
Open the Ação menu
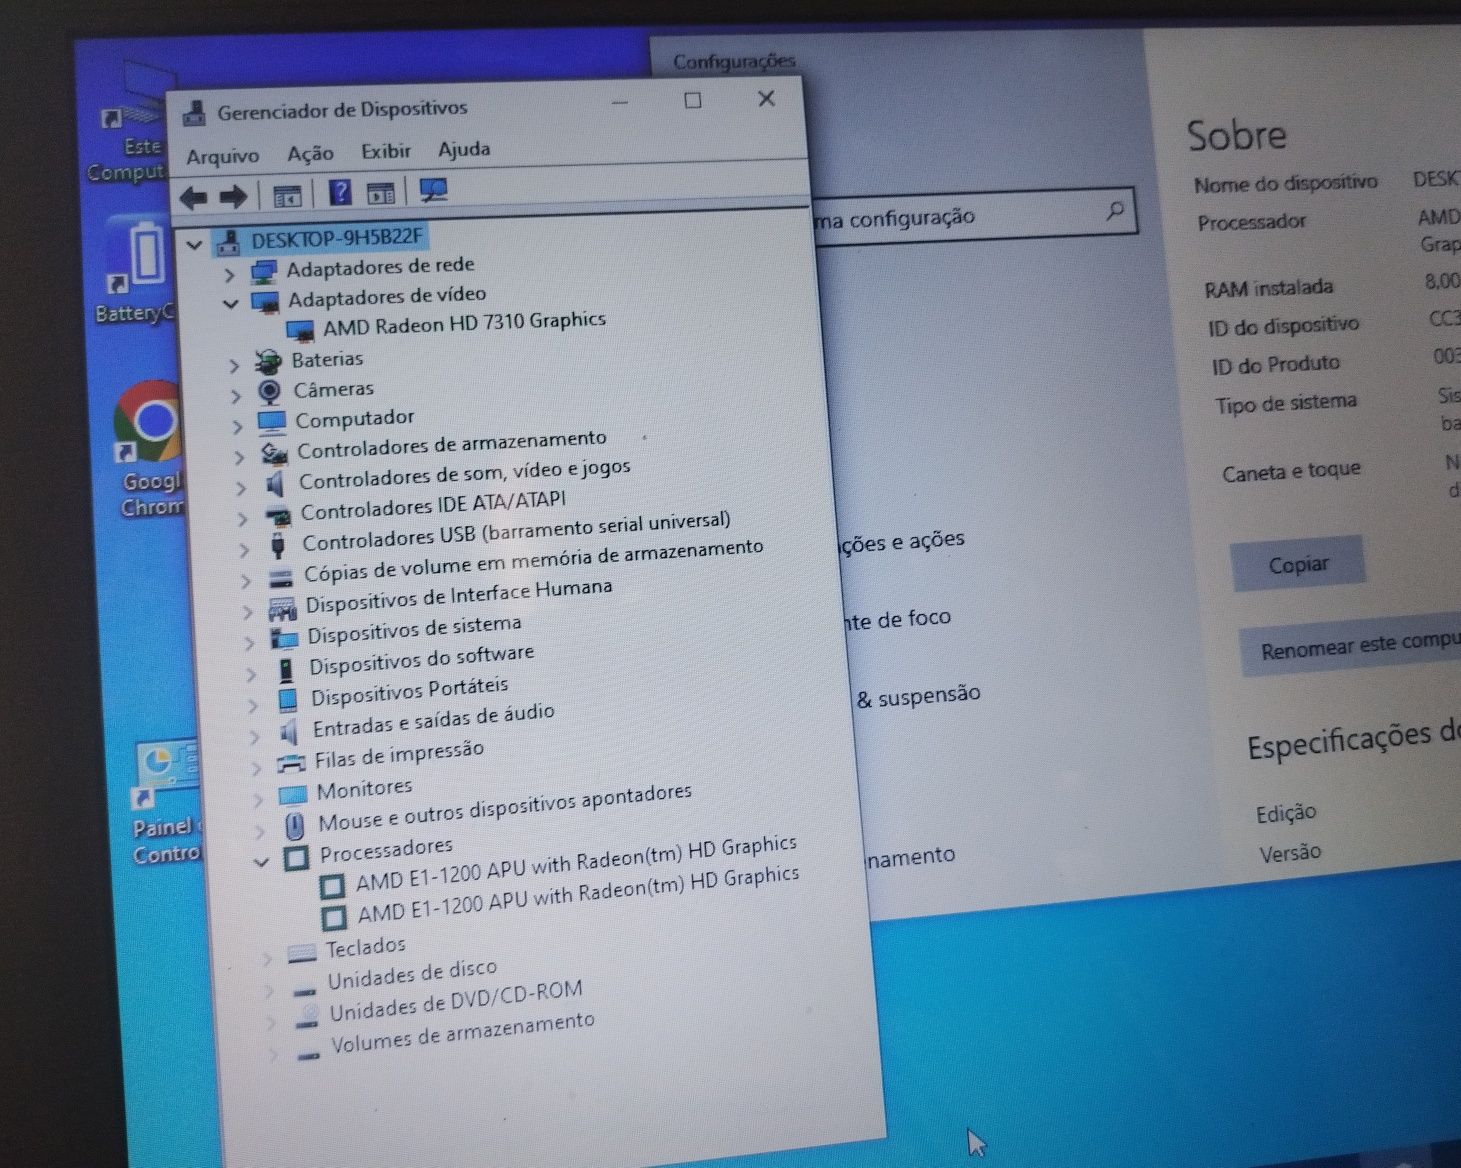pos(310,153)
